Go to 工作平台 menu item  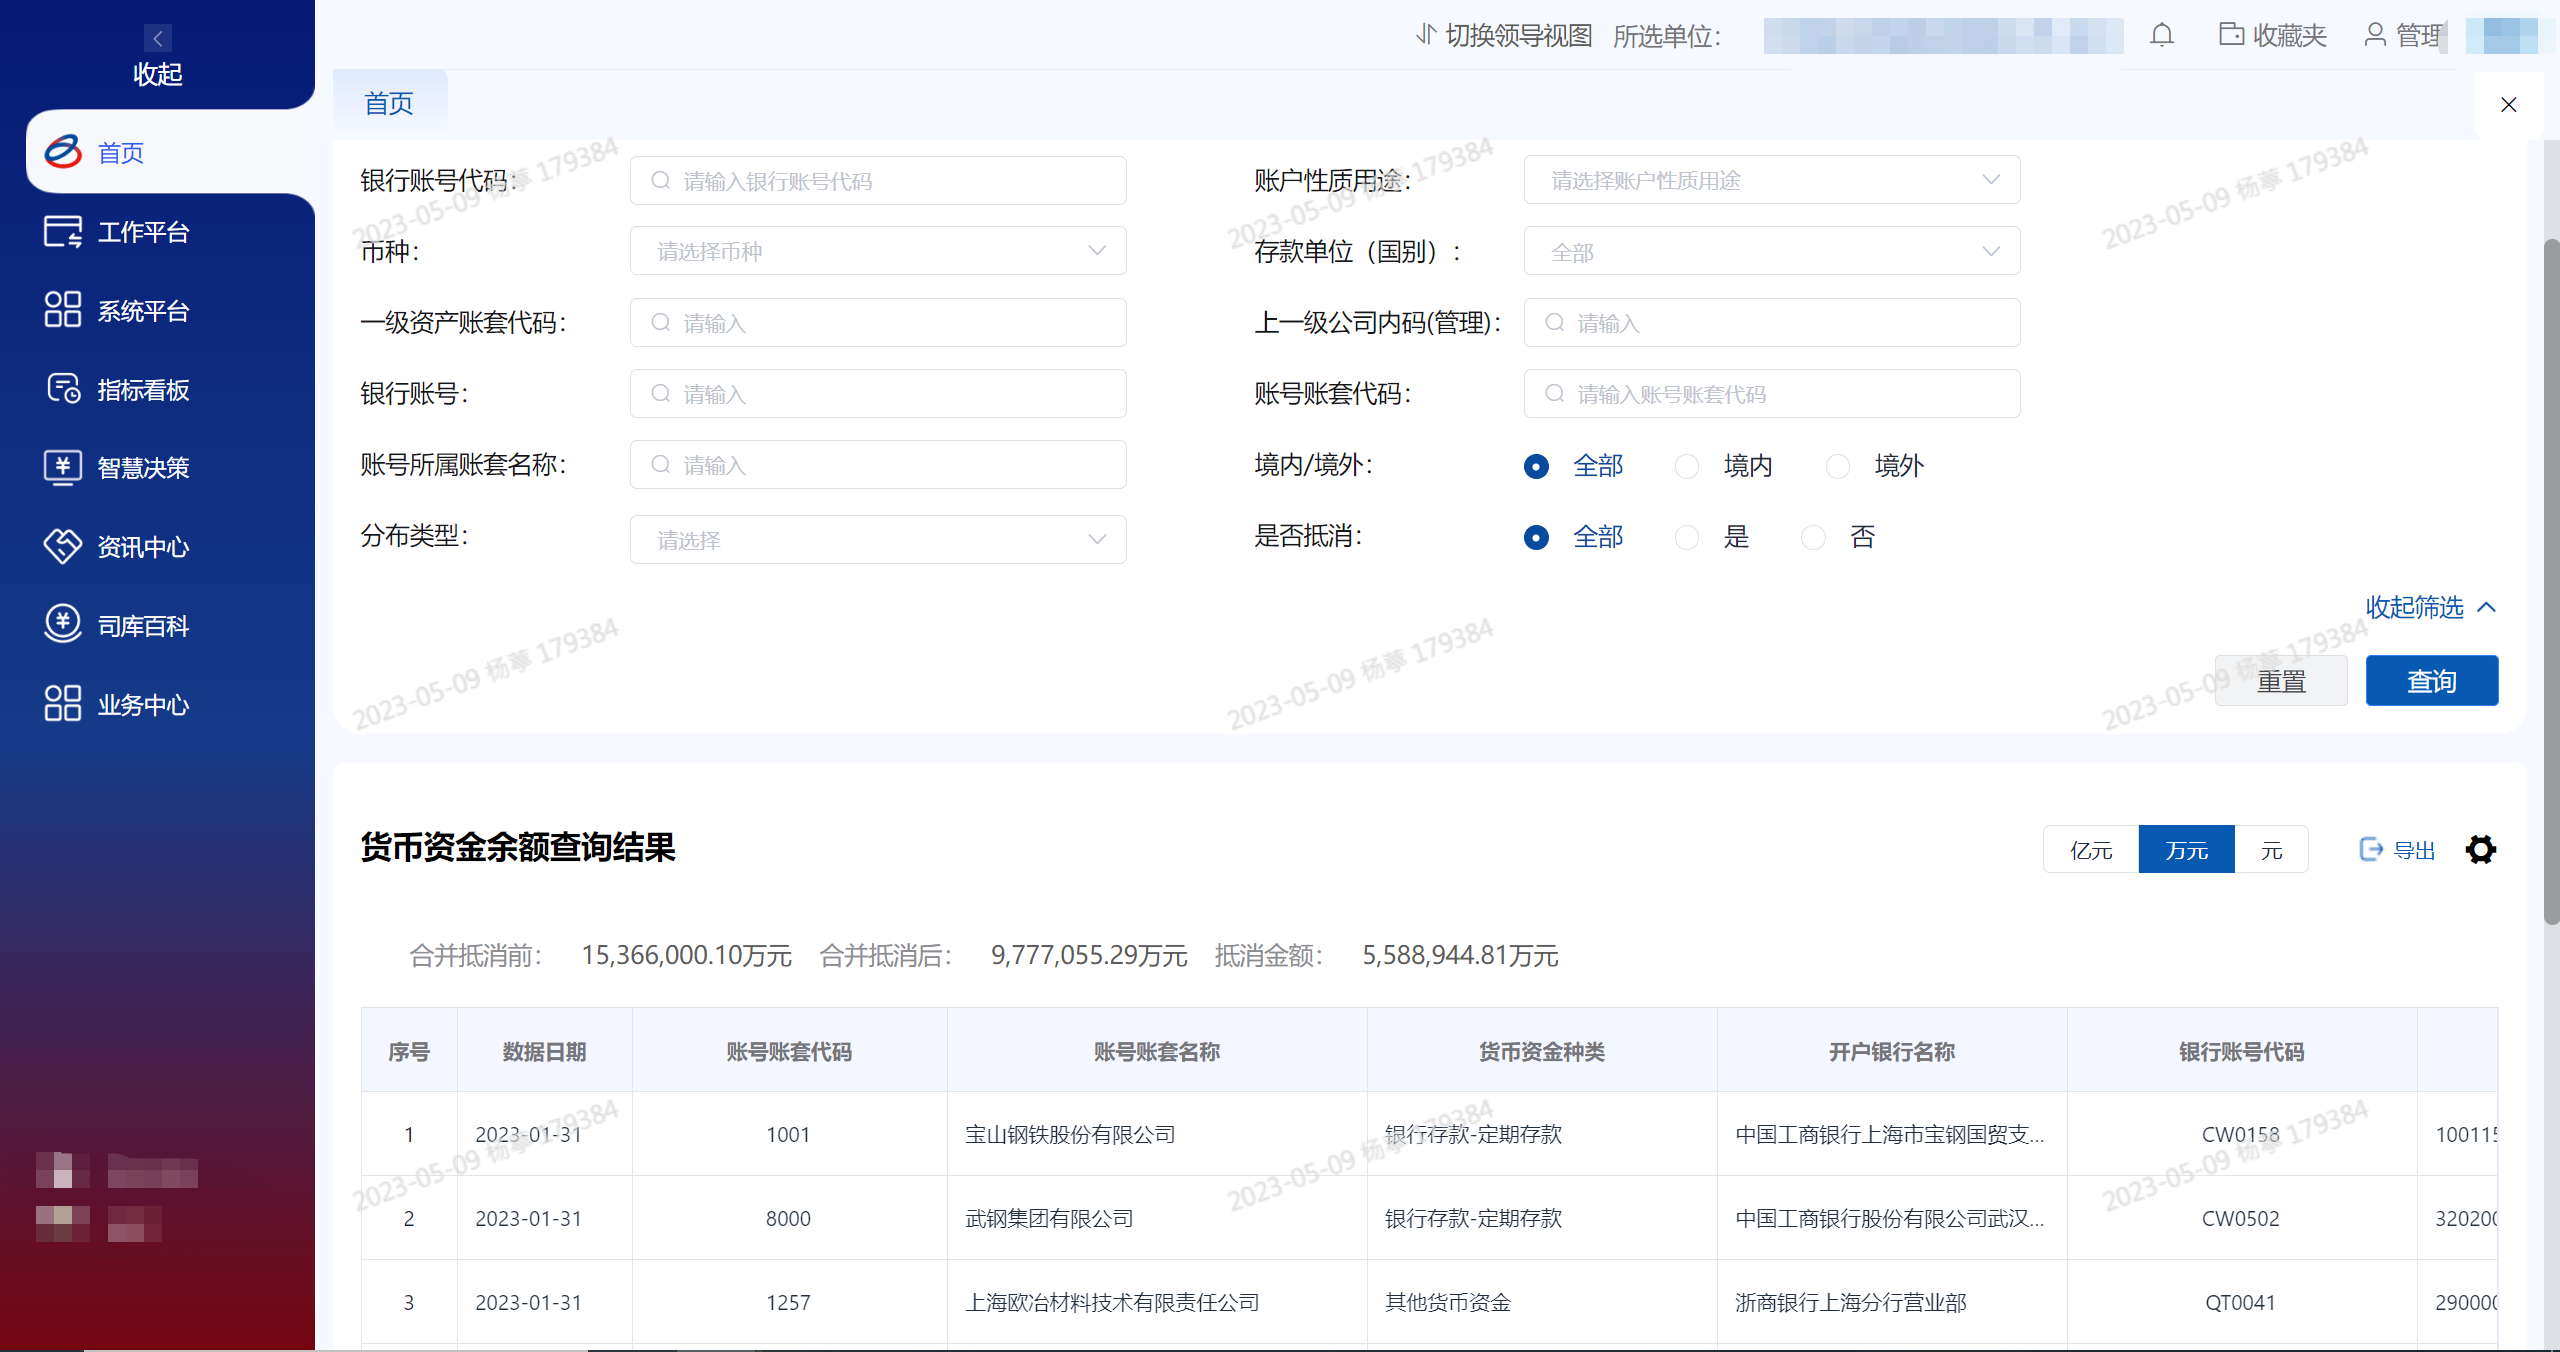143,232
